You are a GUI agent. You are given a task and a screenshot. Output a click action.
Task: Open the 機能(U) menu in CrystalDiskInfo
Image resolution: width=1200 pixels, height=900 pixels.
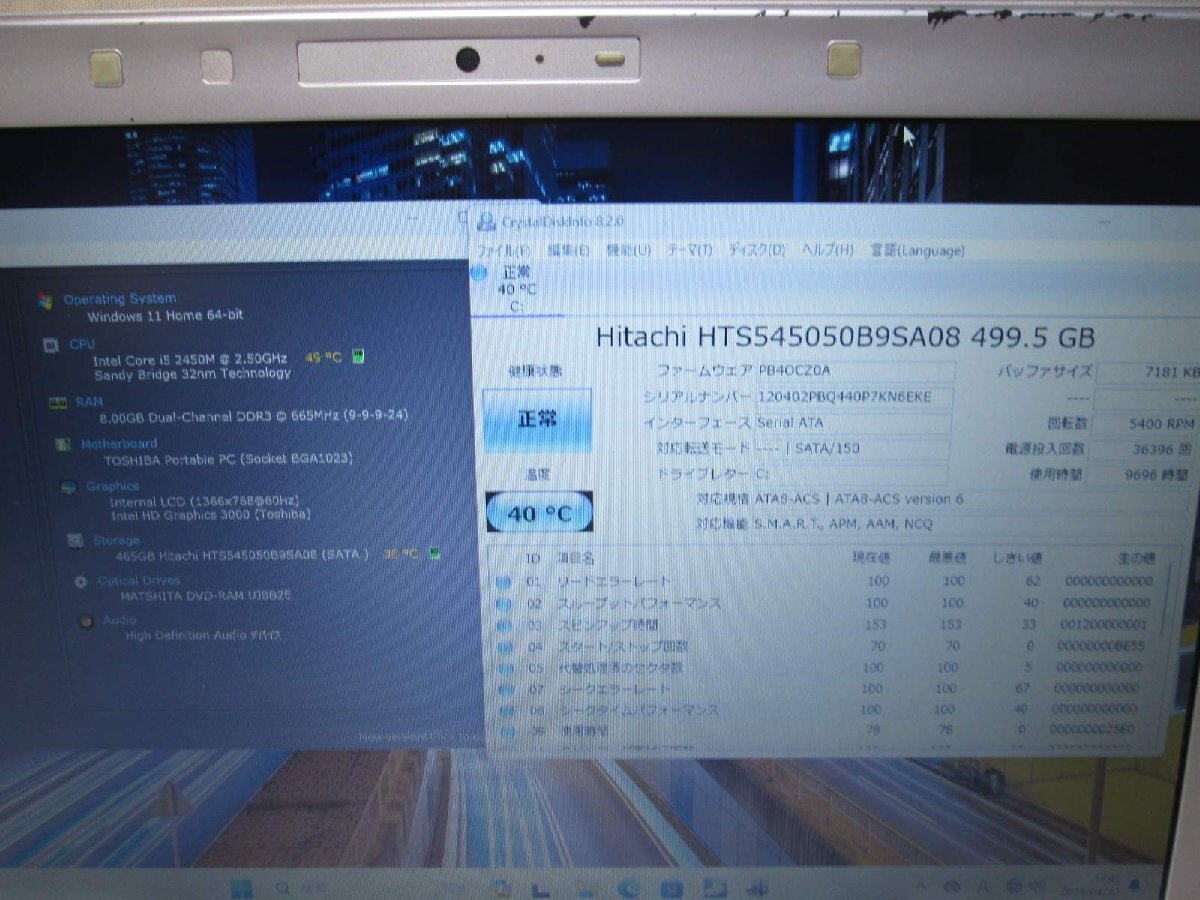tap(629, 250)
